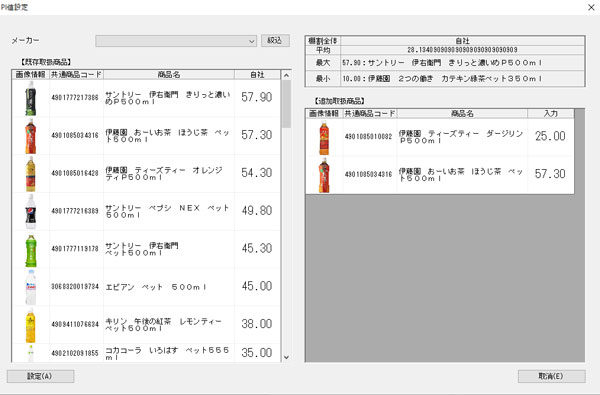The image size is (600, 395).
Task: Open the メーカー dropdown list
Action: (x=176, y=41)
